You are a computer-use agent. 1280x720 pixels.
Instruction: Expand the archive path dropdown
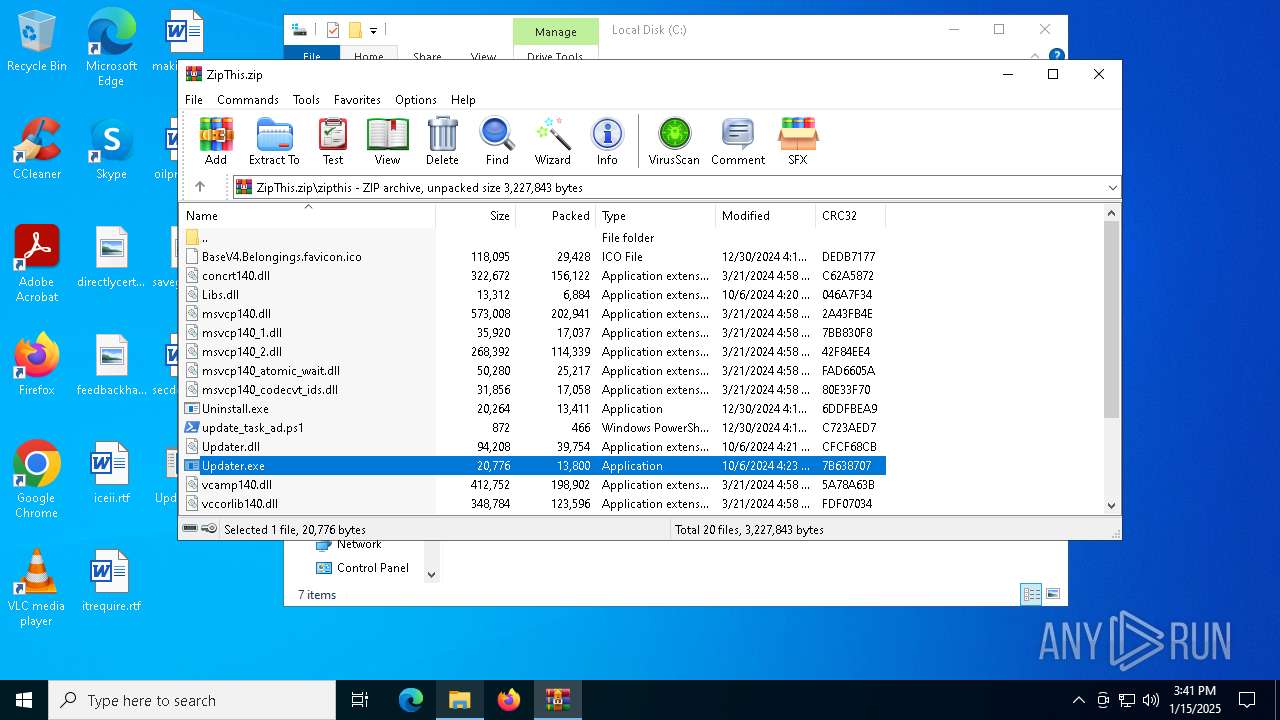1112,188
